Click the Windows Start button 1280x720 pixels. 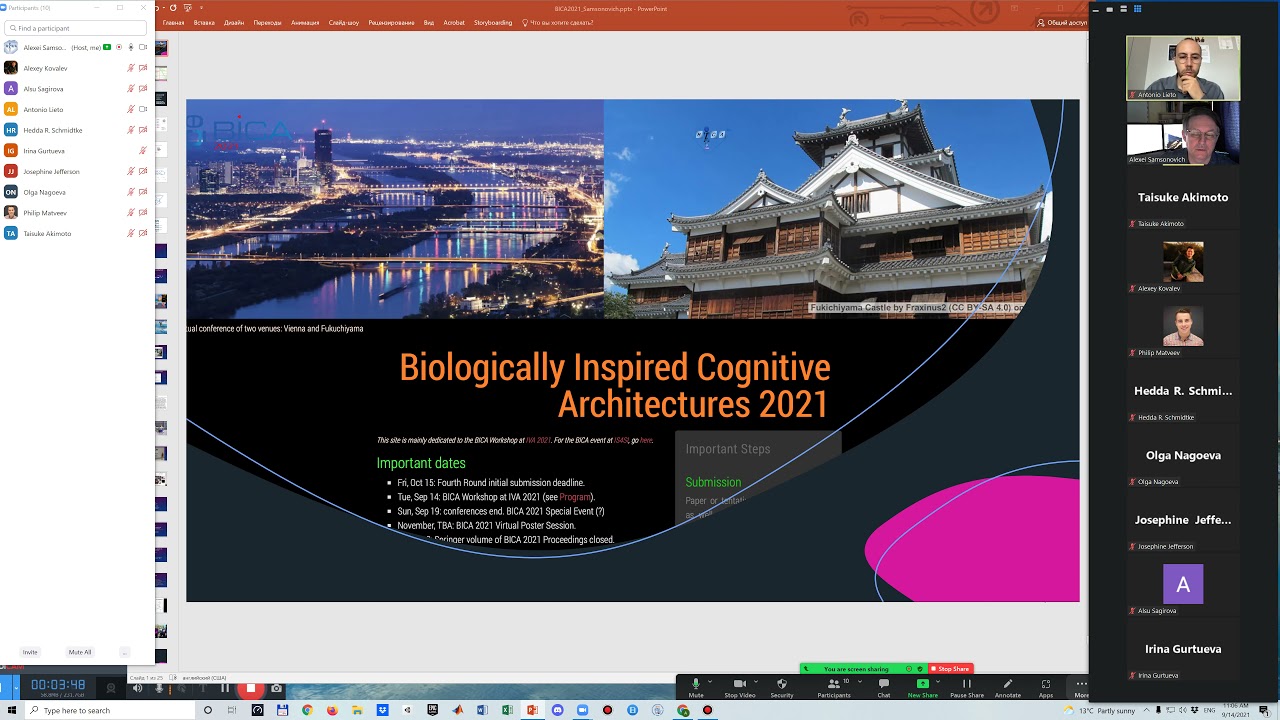[10, 710]
